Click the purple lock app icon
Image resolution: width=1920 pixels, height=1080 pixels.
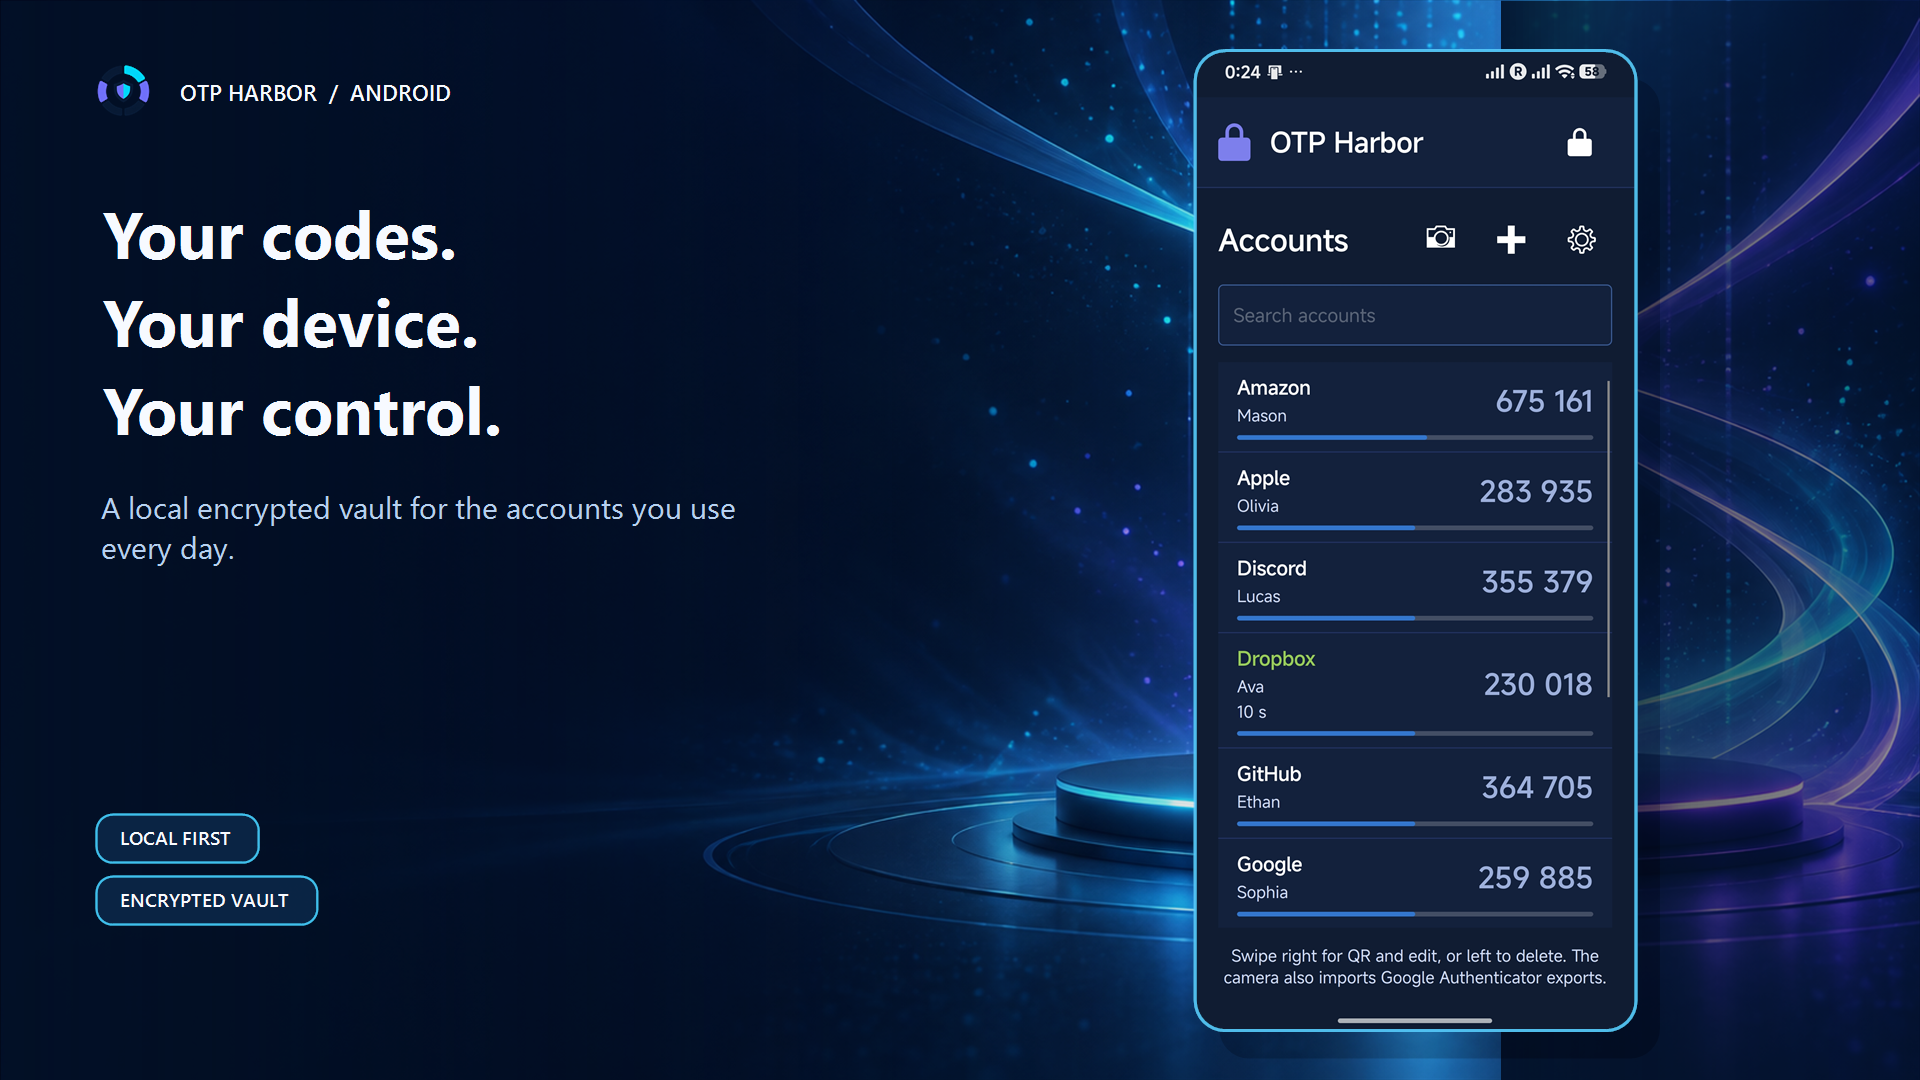click(x=1234, y=143)
